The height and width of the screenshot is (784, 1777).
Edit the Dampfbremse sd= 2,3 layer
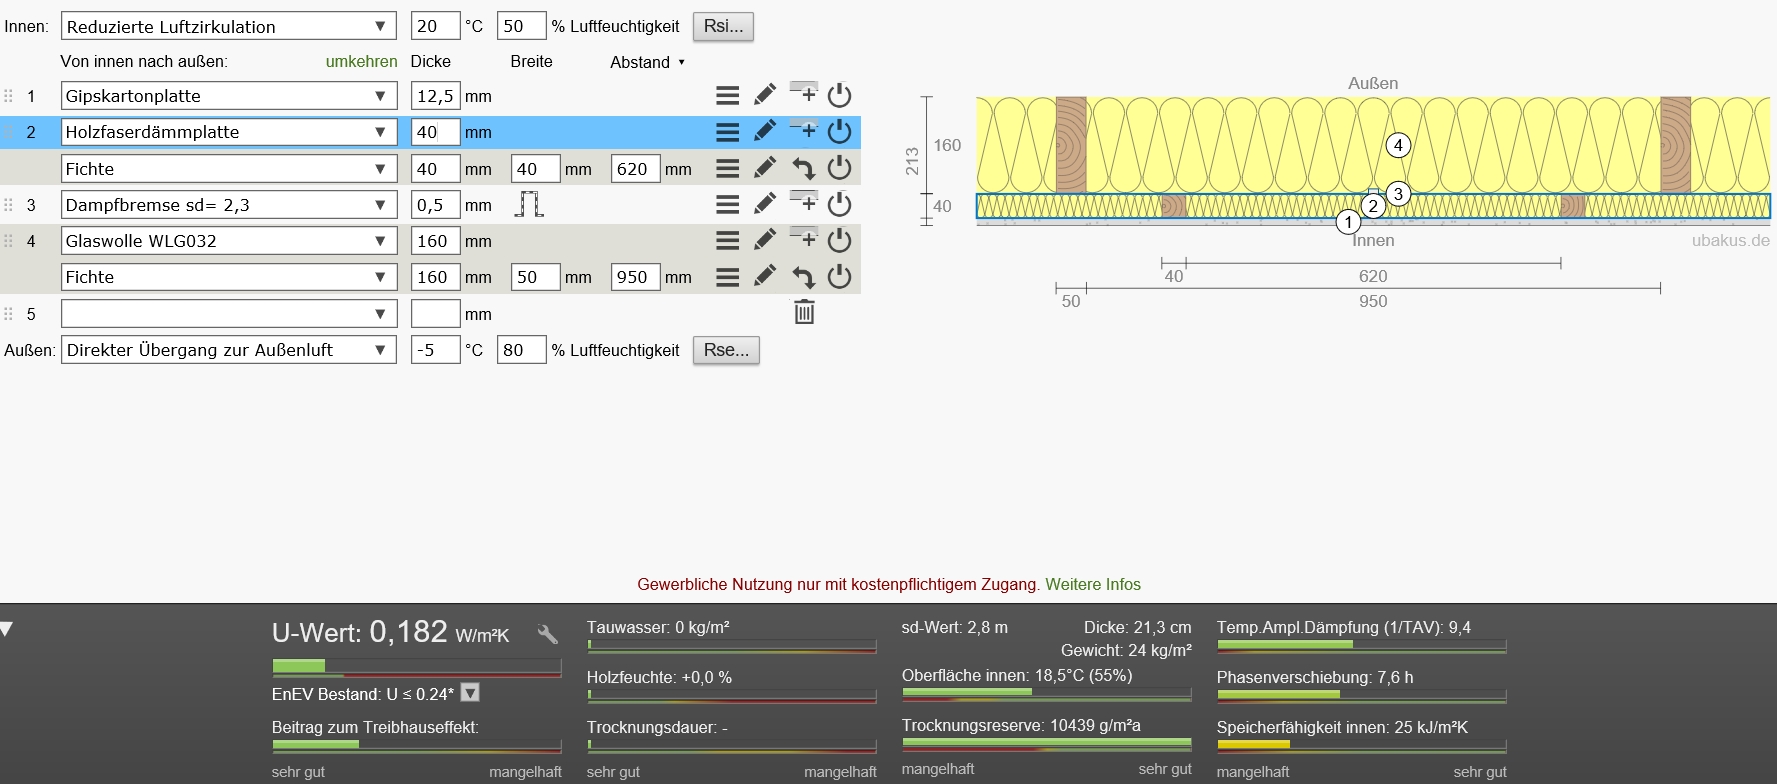tap(765, 205)
